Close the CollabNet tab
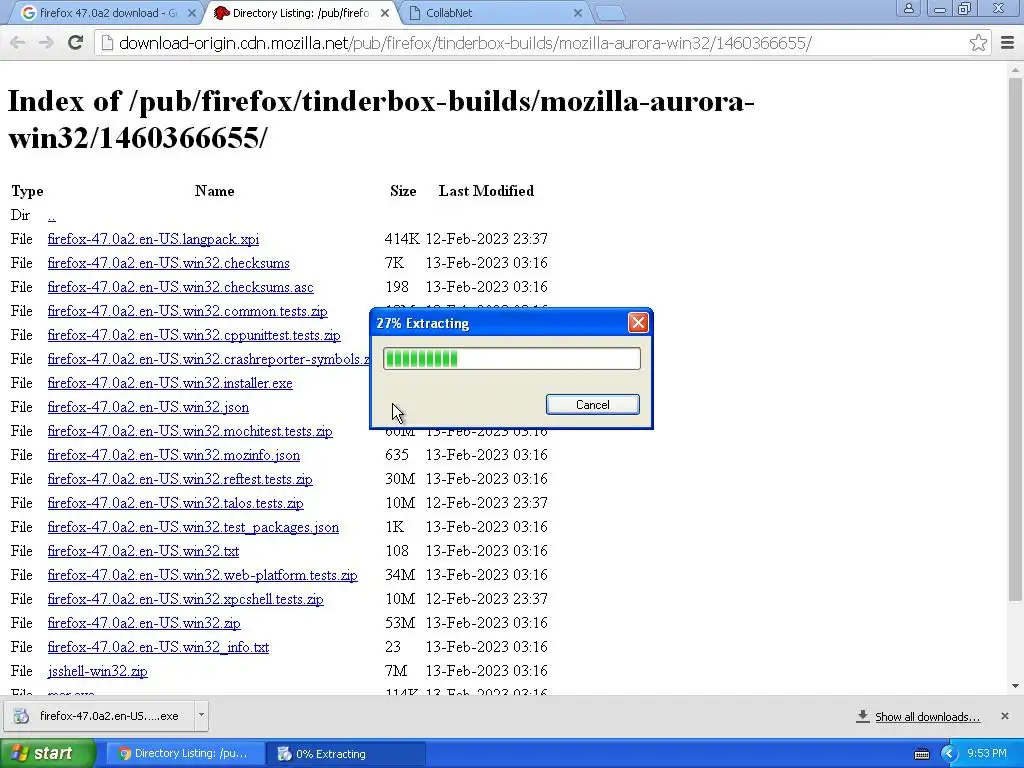 578,13
